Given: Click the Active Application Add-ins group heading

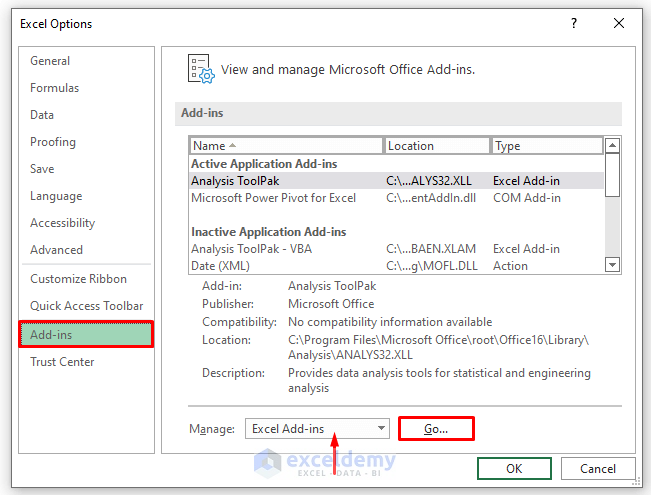Looking at the screenshot, I should (264, 164).
